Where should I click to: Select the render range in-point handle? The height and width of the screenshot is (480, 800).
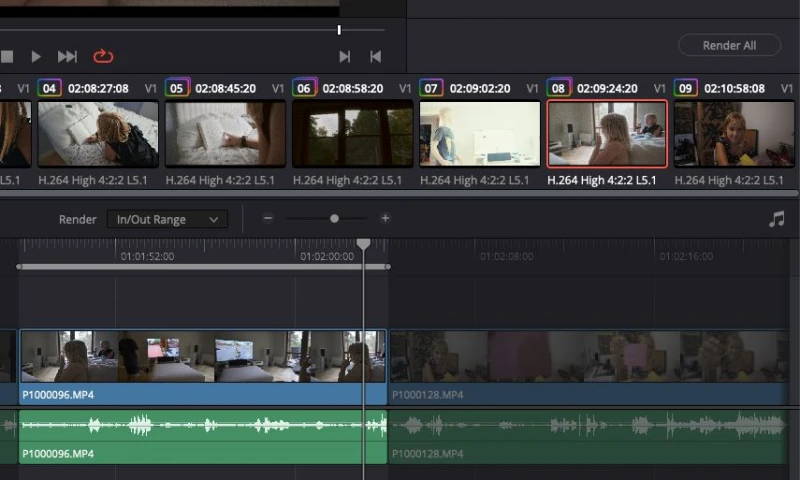[x=19, y=267]
